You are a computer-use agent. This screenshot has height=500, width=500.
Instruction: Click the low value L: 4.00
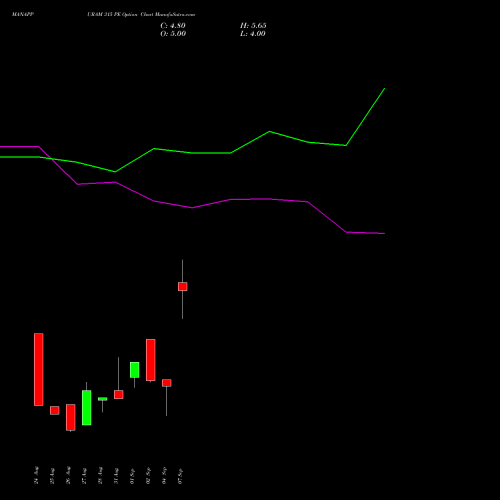tap(253, 34)
